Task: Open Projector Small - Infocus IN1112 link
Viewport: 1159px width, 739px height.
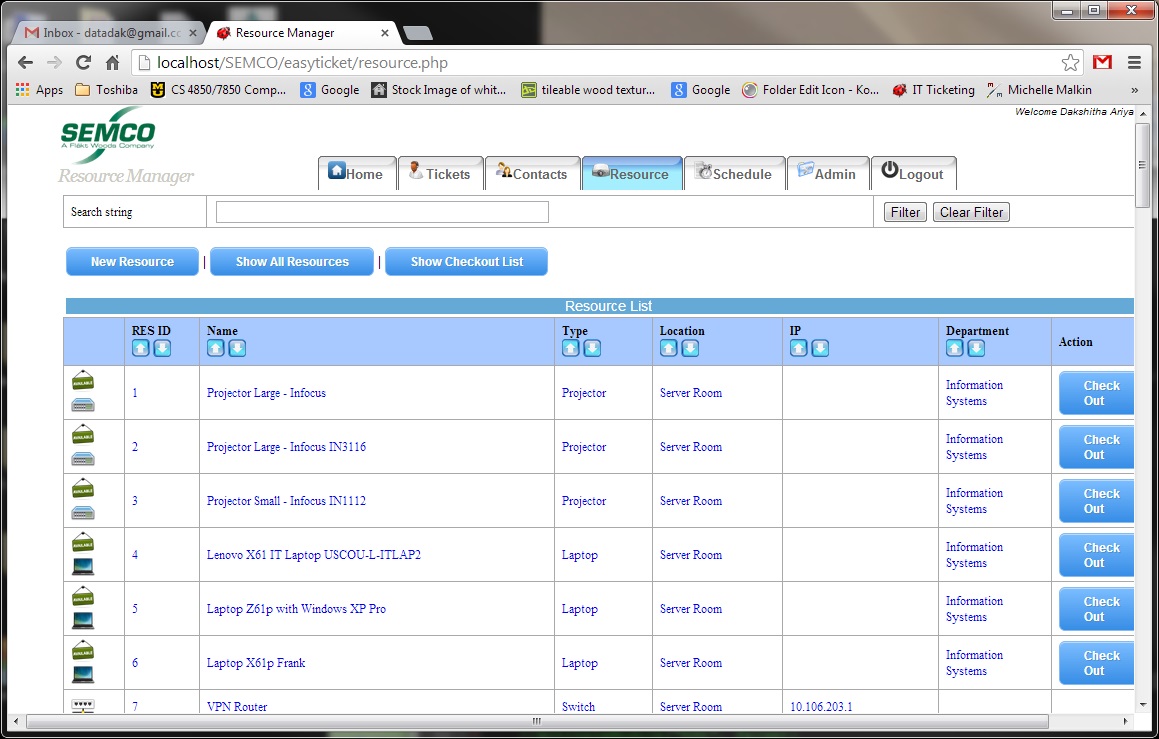Action: tap(286, 501)
